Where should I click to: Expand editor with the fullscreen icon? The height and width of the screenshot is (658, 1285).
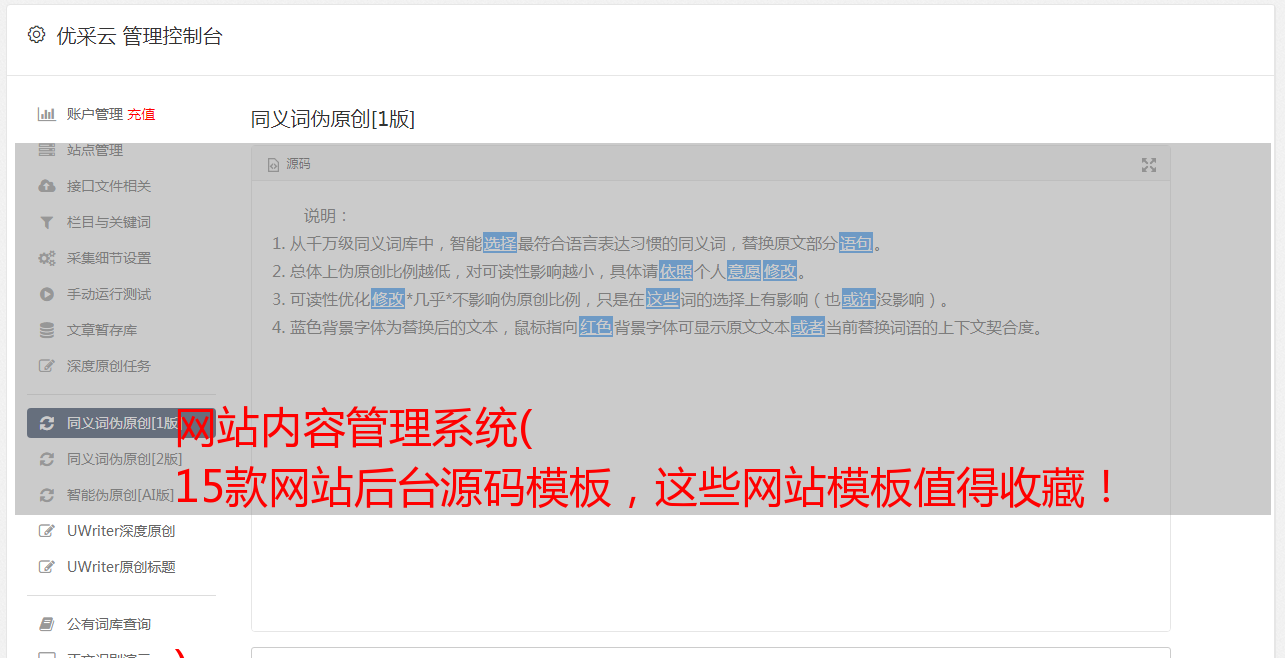click(x=1149, y=165)
